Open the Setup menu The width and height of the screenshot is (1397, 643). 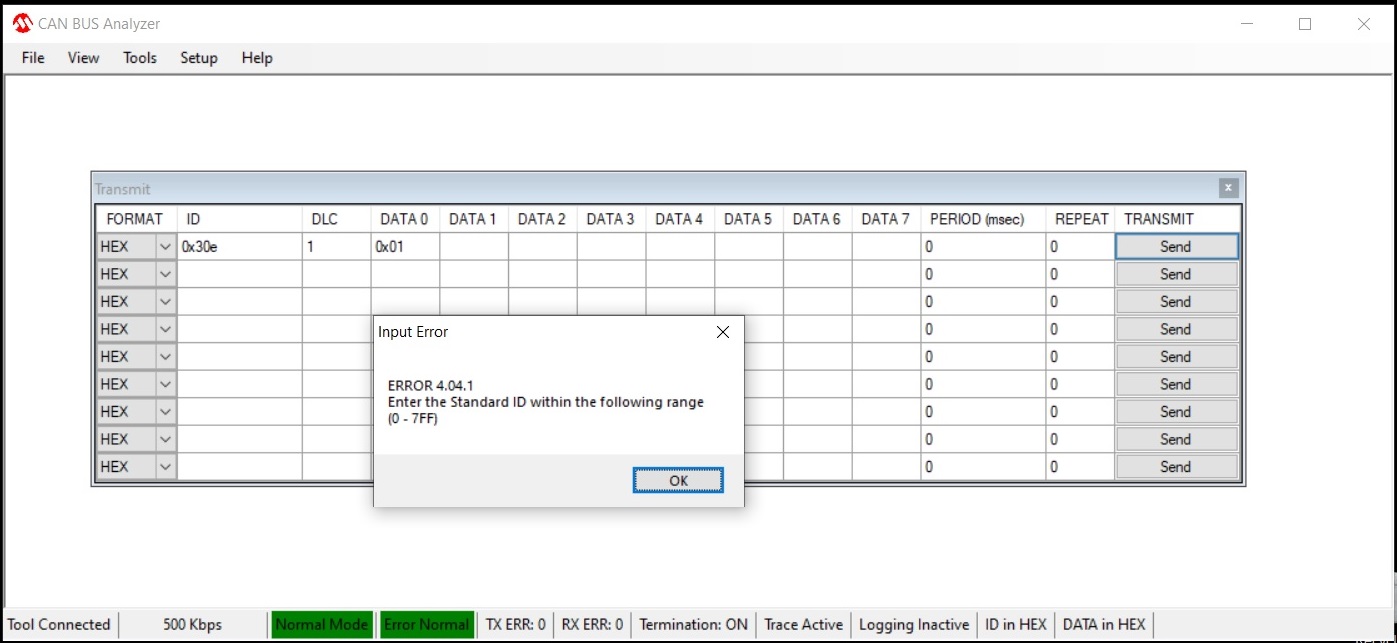pyautogui.click(x=199, y=58)
